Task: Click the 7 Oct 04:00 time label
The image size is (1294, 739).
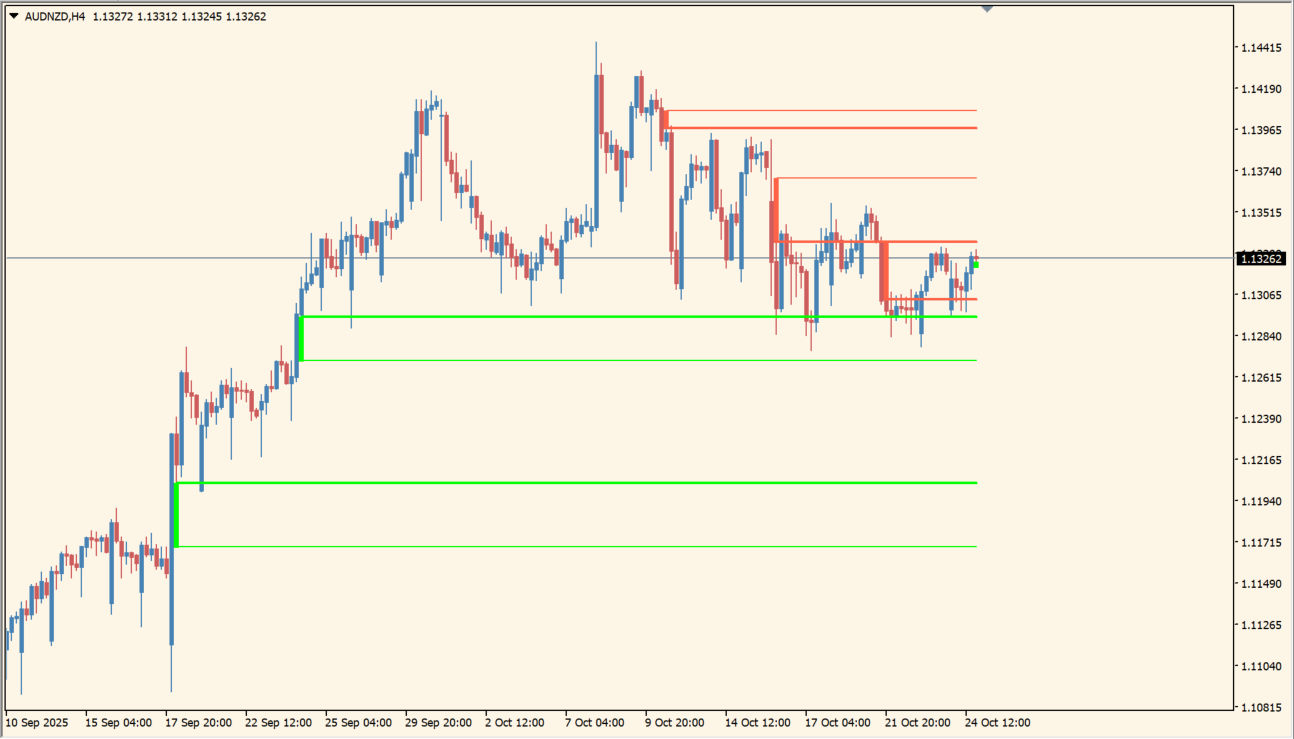Action: pos(594,722)
